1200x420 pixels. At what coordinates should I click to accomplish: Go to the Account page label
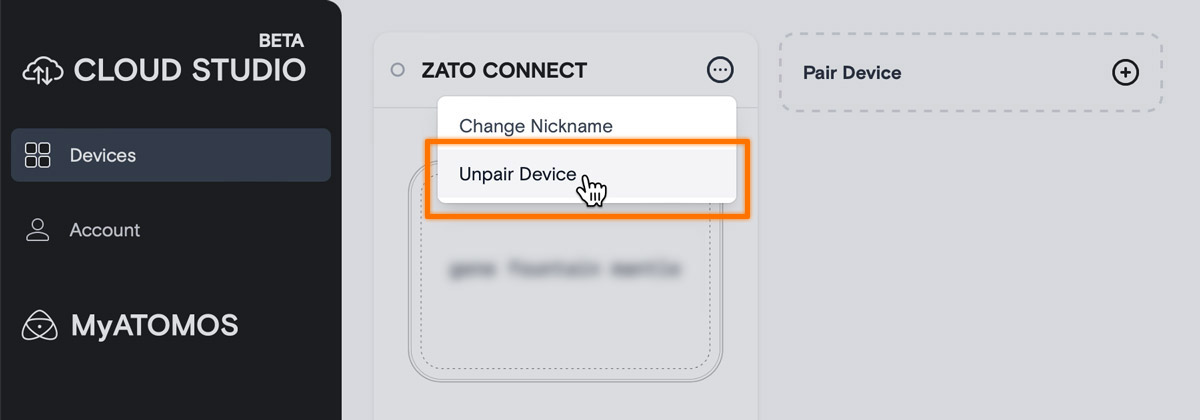click(105, 230)
